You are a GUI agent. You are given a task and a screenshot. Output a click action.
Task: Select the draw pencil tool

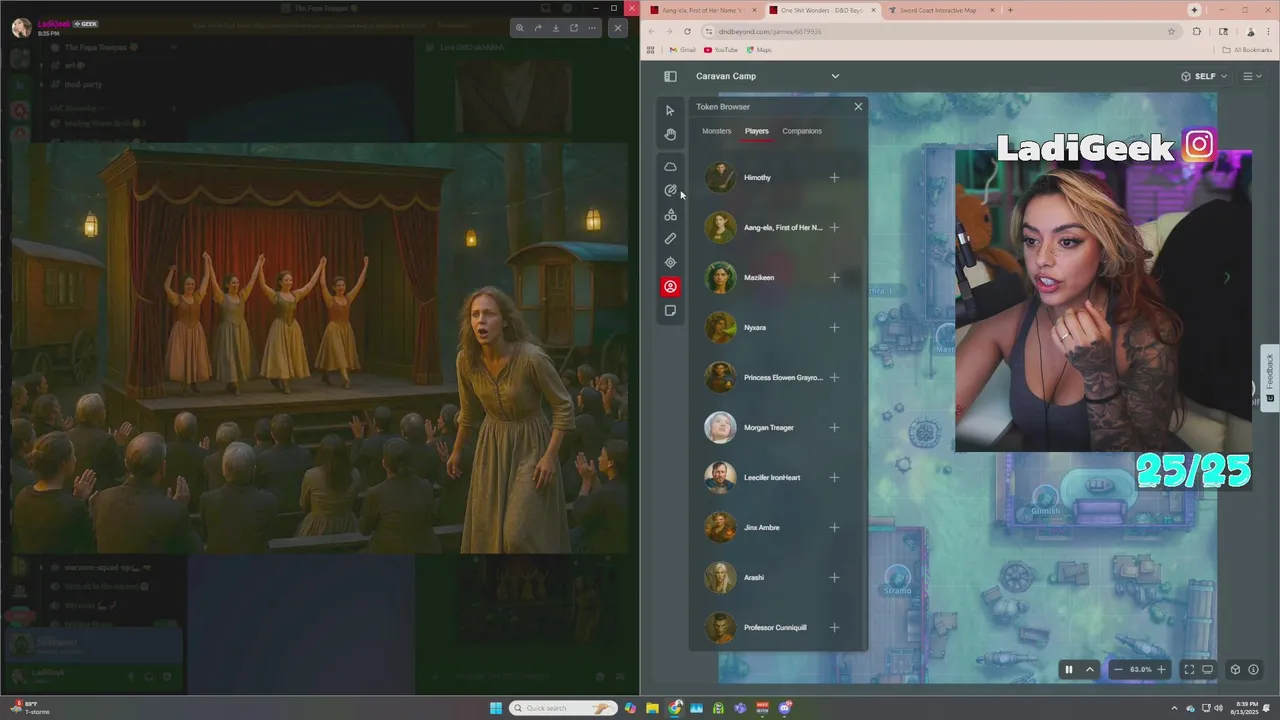[670, 190]
